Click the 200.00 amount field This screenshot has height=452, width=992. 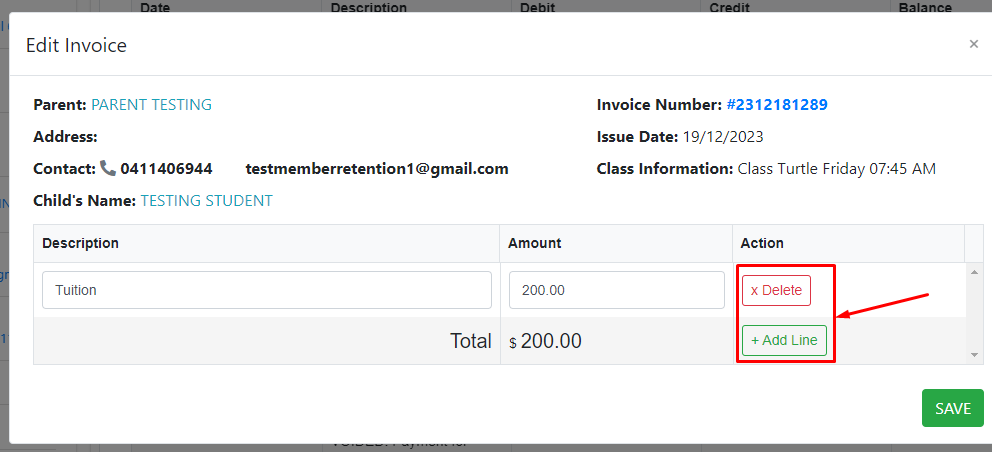617,290
